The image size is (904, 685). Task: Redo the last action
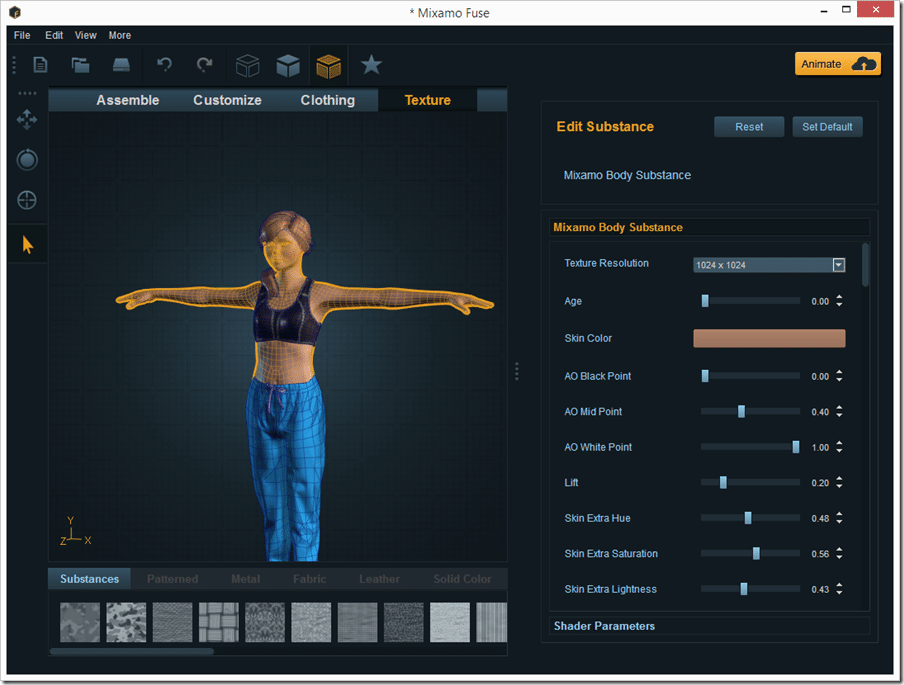(205, 65)
